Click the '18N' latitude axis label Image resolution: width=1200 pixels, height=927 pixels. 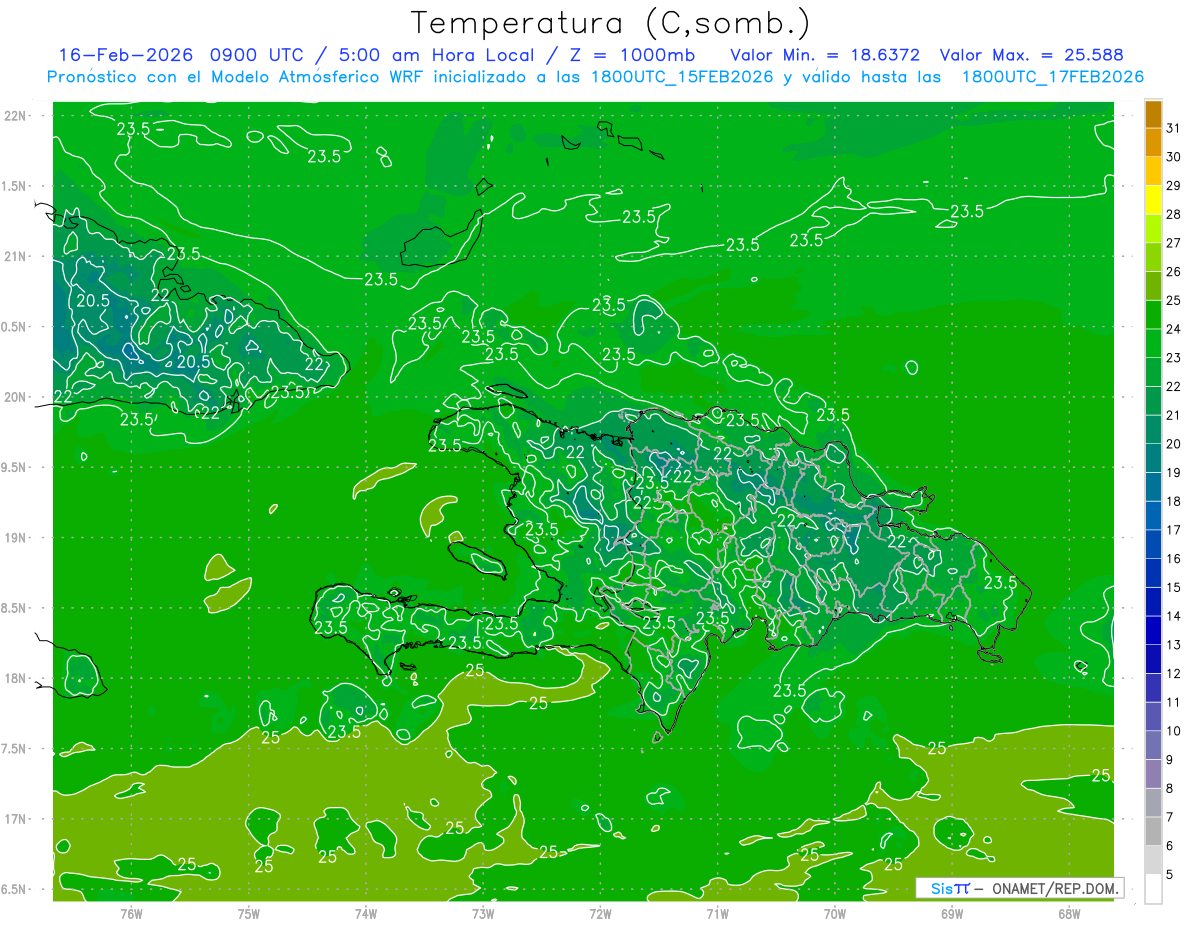[x=14, y=679]
